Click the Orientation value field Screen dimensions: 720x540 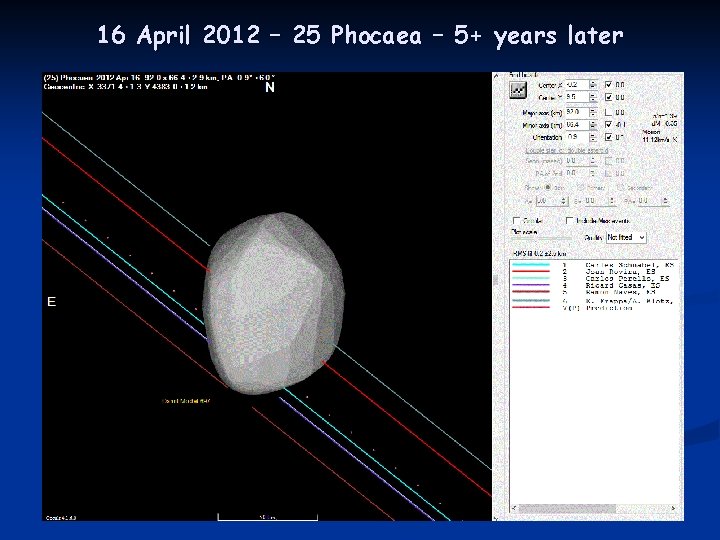(x=577, y=137)
